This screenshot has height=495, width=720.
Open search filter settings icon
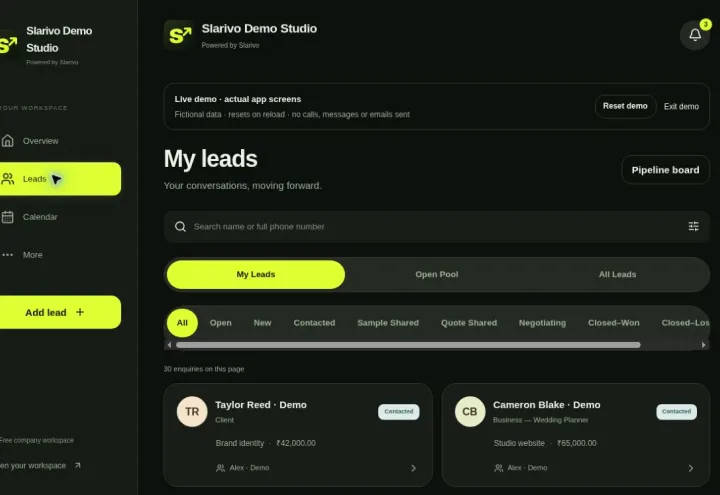click(x=693, y=226)
